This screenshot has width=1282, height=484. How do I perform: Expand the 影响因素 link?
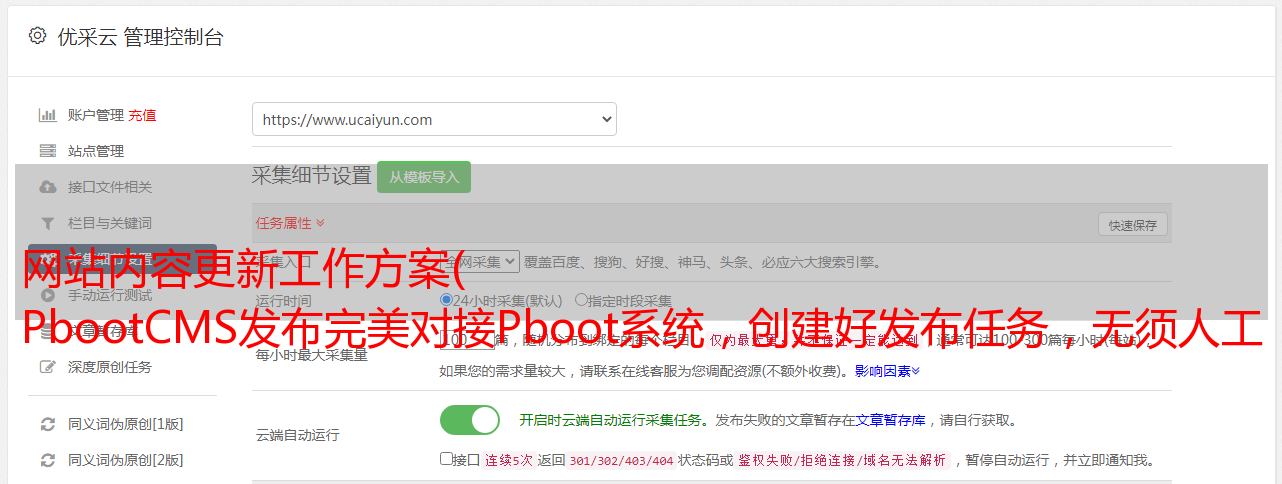pos(887,371)
